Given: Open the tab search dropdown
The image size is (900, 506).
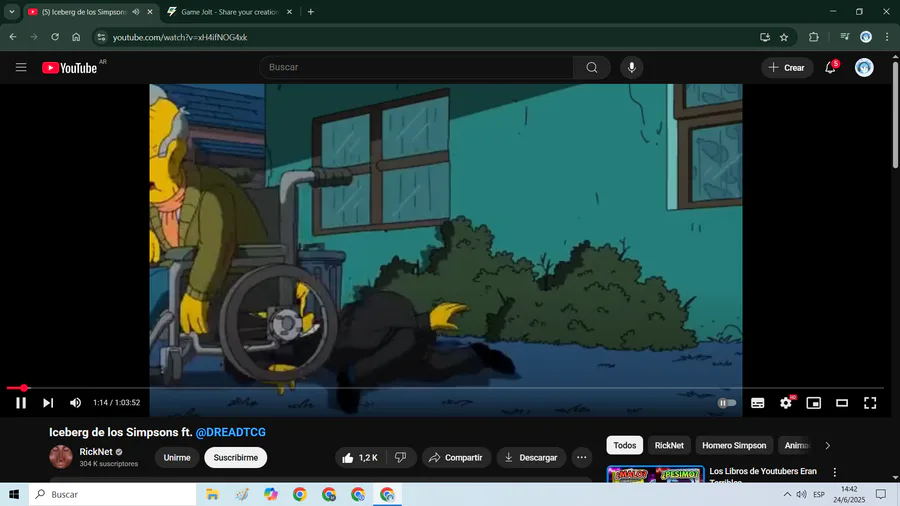Looking at the screenshot, I should click(x=11, y=11).
